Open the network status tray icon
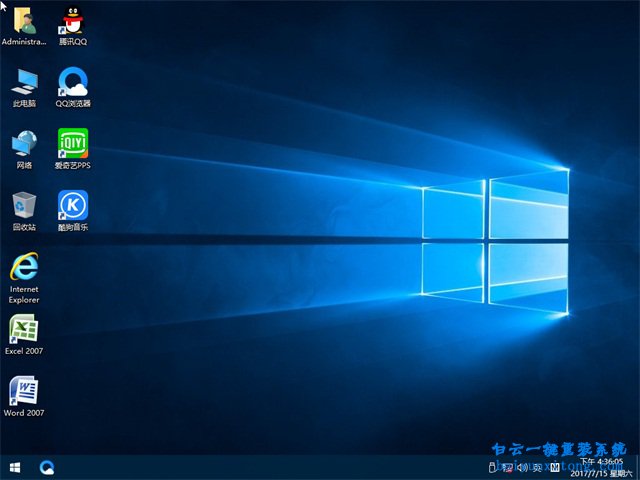Viewport: 640px width, 480px height. (x=507, y=468)
